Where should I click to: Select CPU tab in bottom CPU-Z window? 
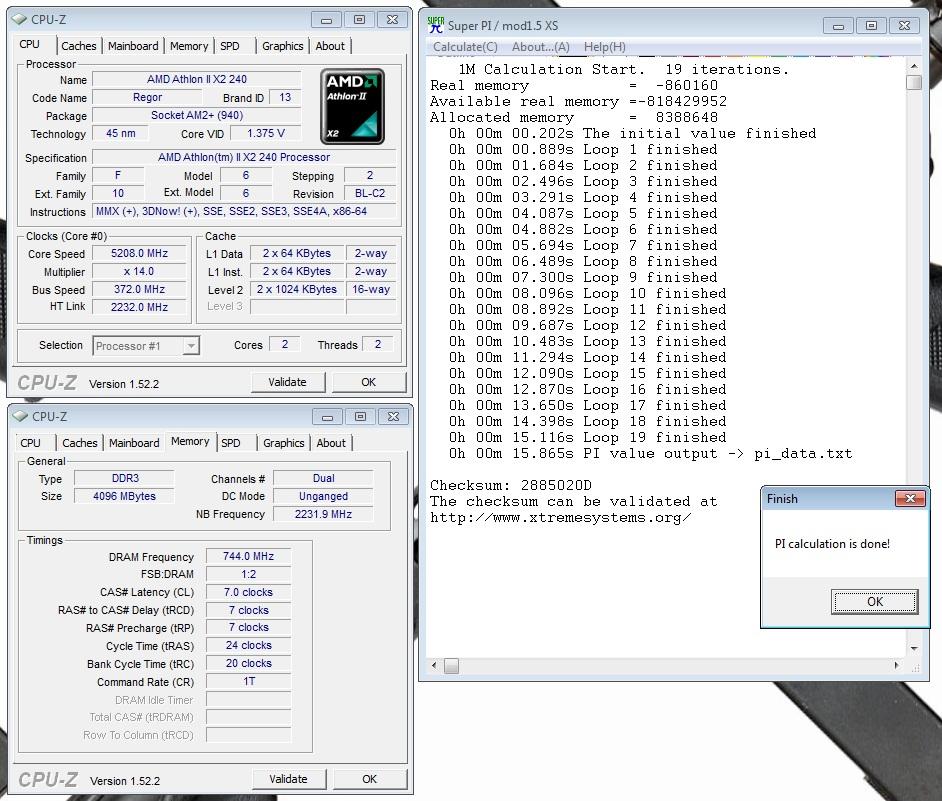click(31, 443)
